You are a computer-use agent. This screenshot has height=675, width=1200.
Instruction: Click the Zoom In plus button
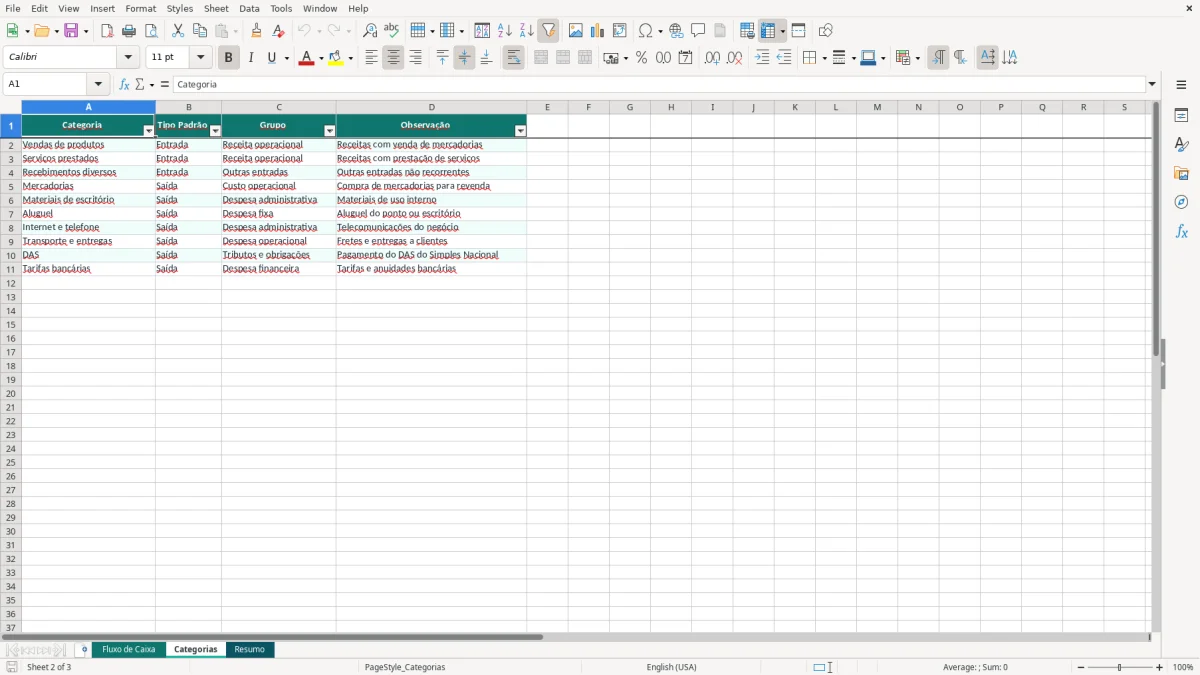coord(1160,667)
